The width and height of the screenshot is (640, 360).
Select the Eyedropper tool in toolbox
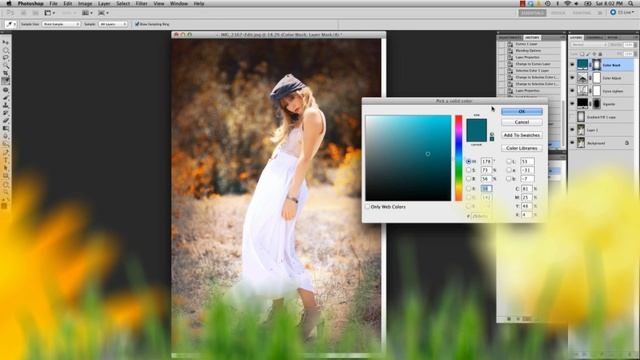6,81
